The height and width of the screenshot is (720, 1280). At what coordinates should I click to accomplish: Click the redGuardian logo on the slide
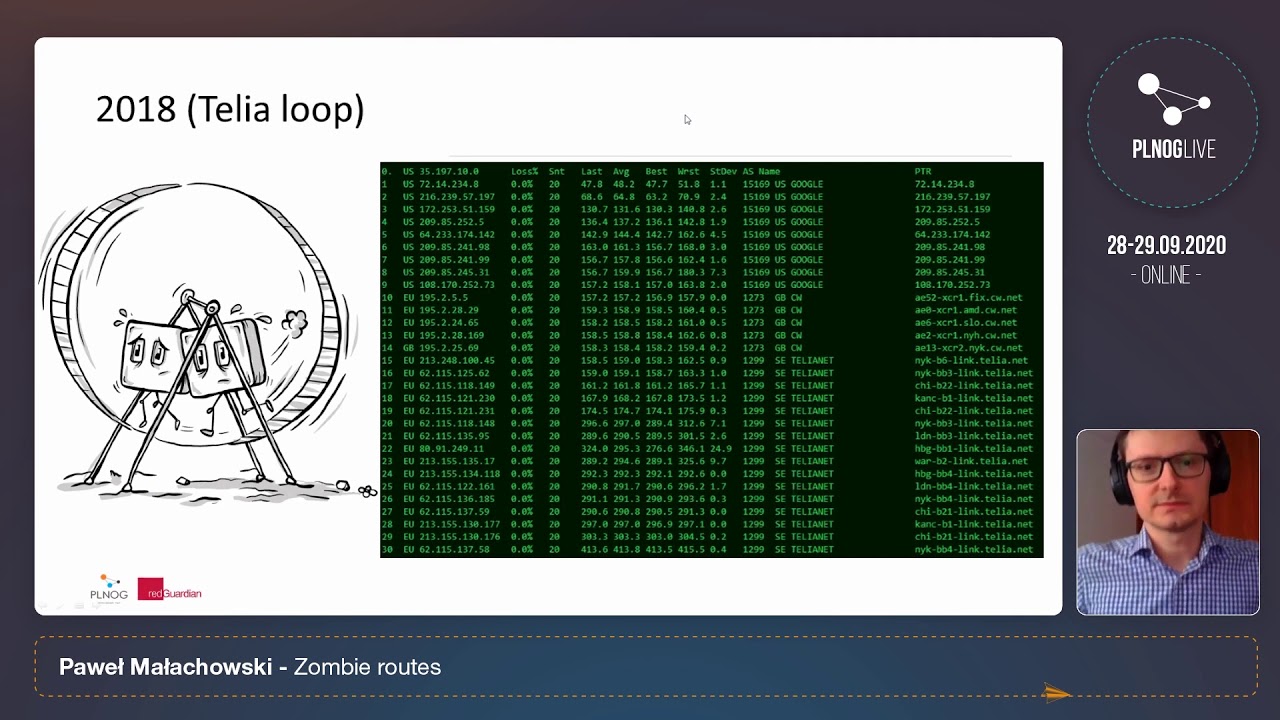click(169, 590)
